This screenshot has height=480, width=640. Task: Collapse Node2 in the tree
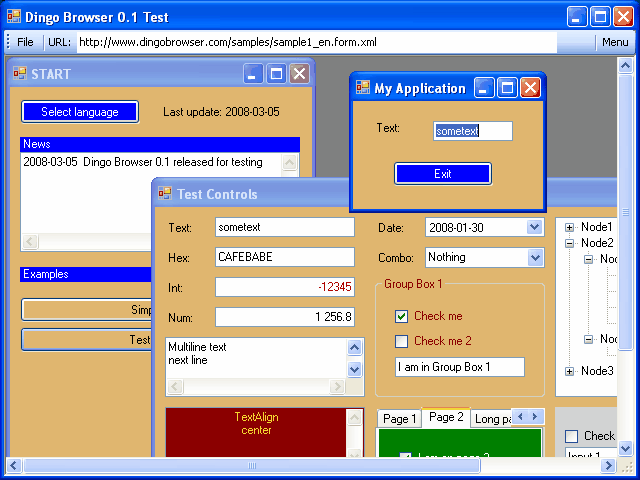coord(569,244)
